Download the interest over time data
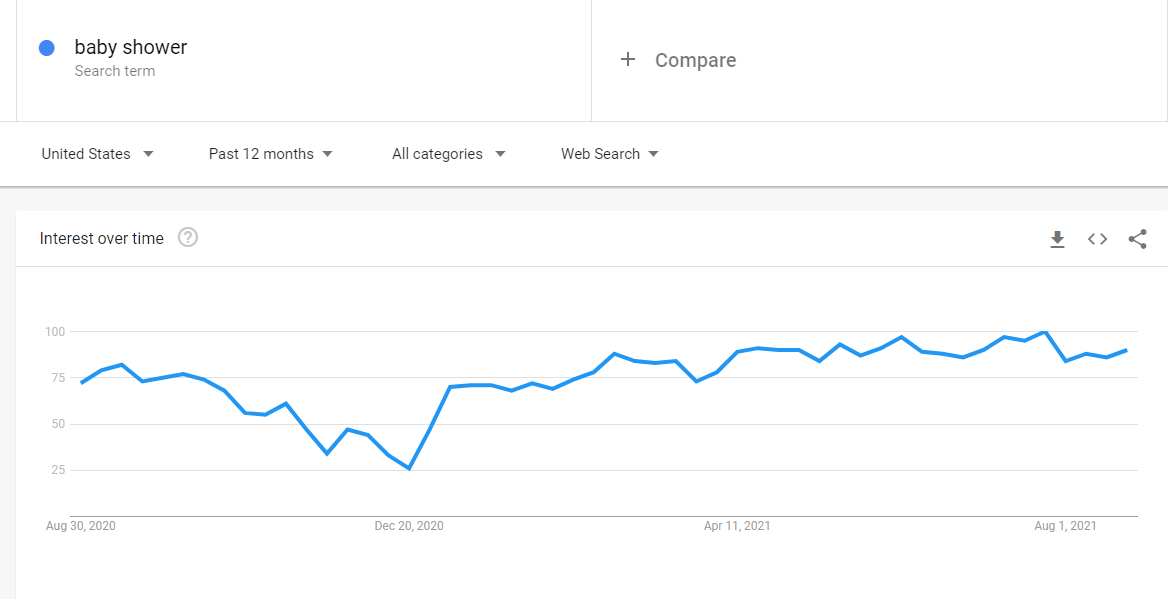Image resolution: width=1168 pixels, height=599 pixels. tap(1057, 239)
